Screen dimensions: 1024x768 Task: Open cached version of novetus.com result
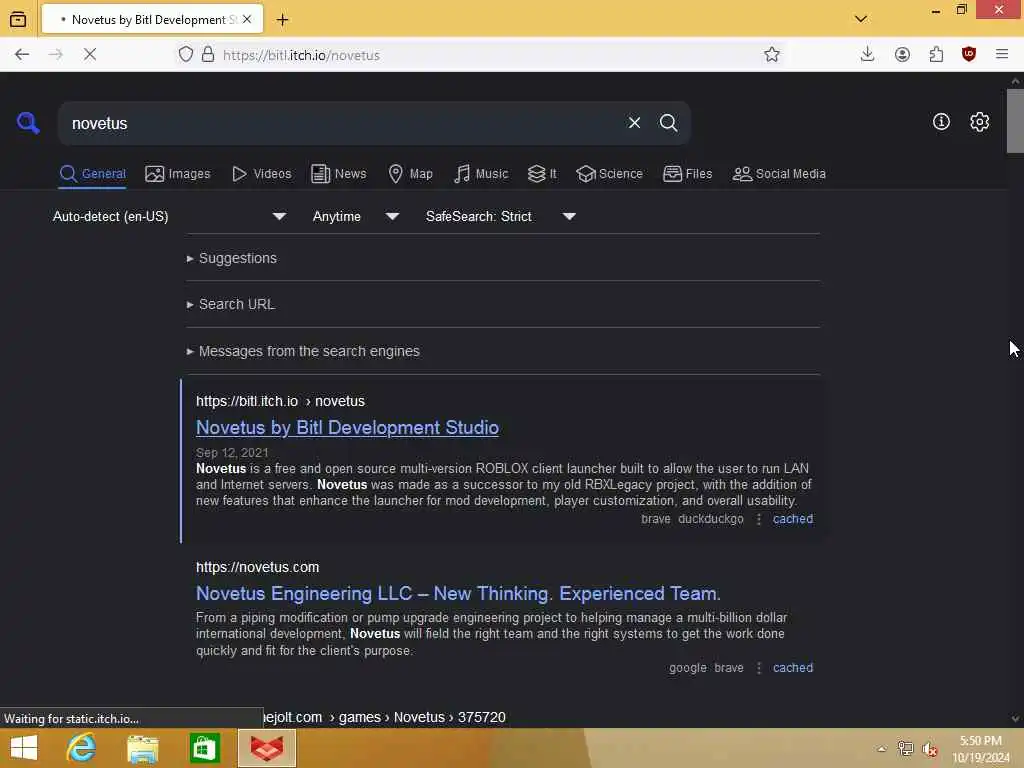pos(793,668)
